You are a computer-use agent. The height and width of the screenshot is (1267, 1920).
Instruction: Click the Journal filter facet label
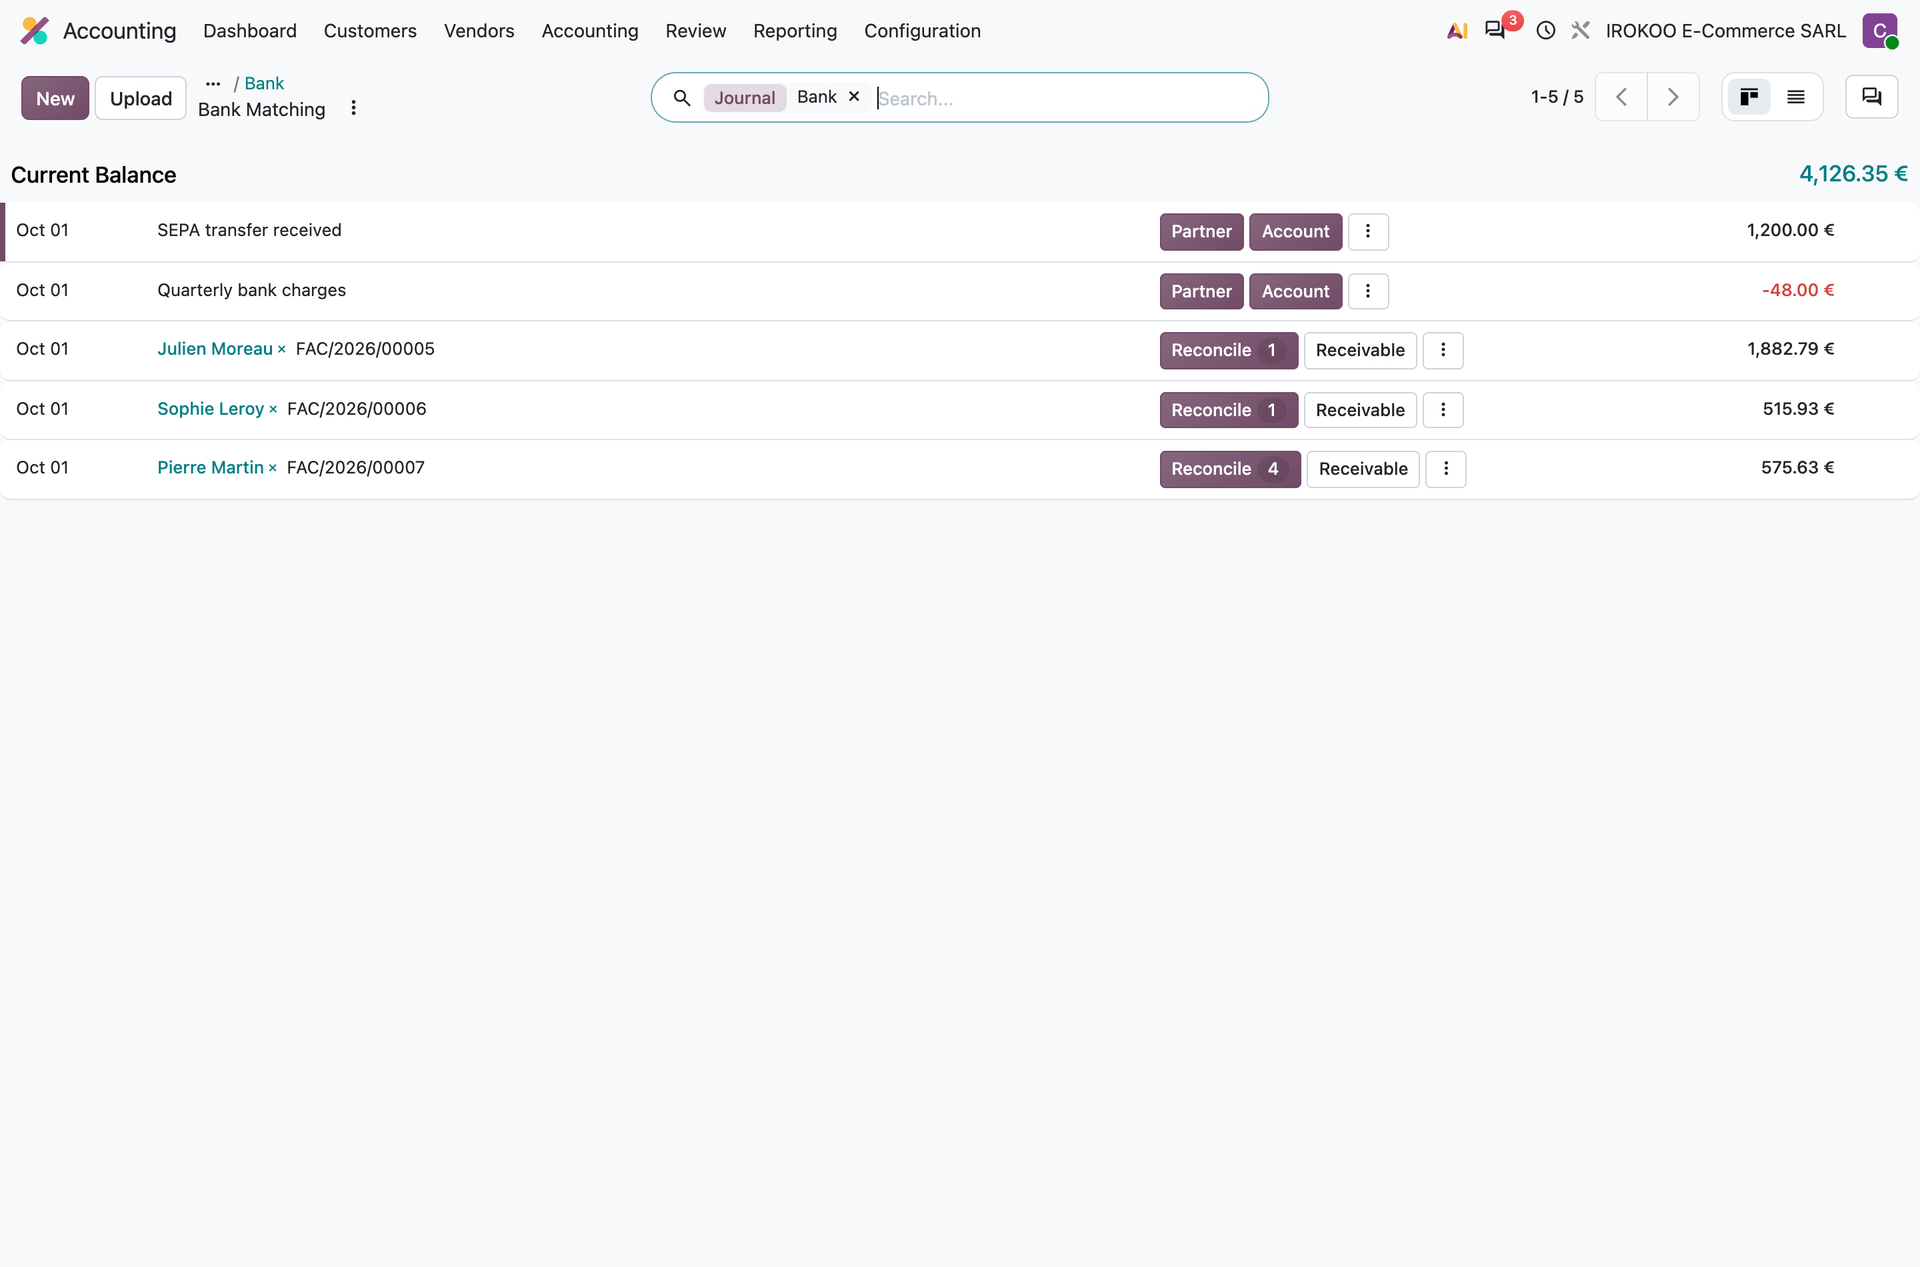744,98
